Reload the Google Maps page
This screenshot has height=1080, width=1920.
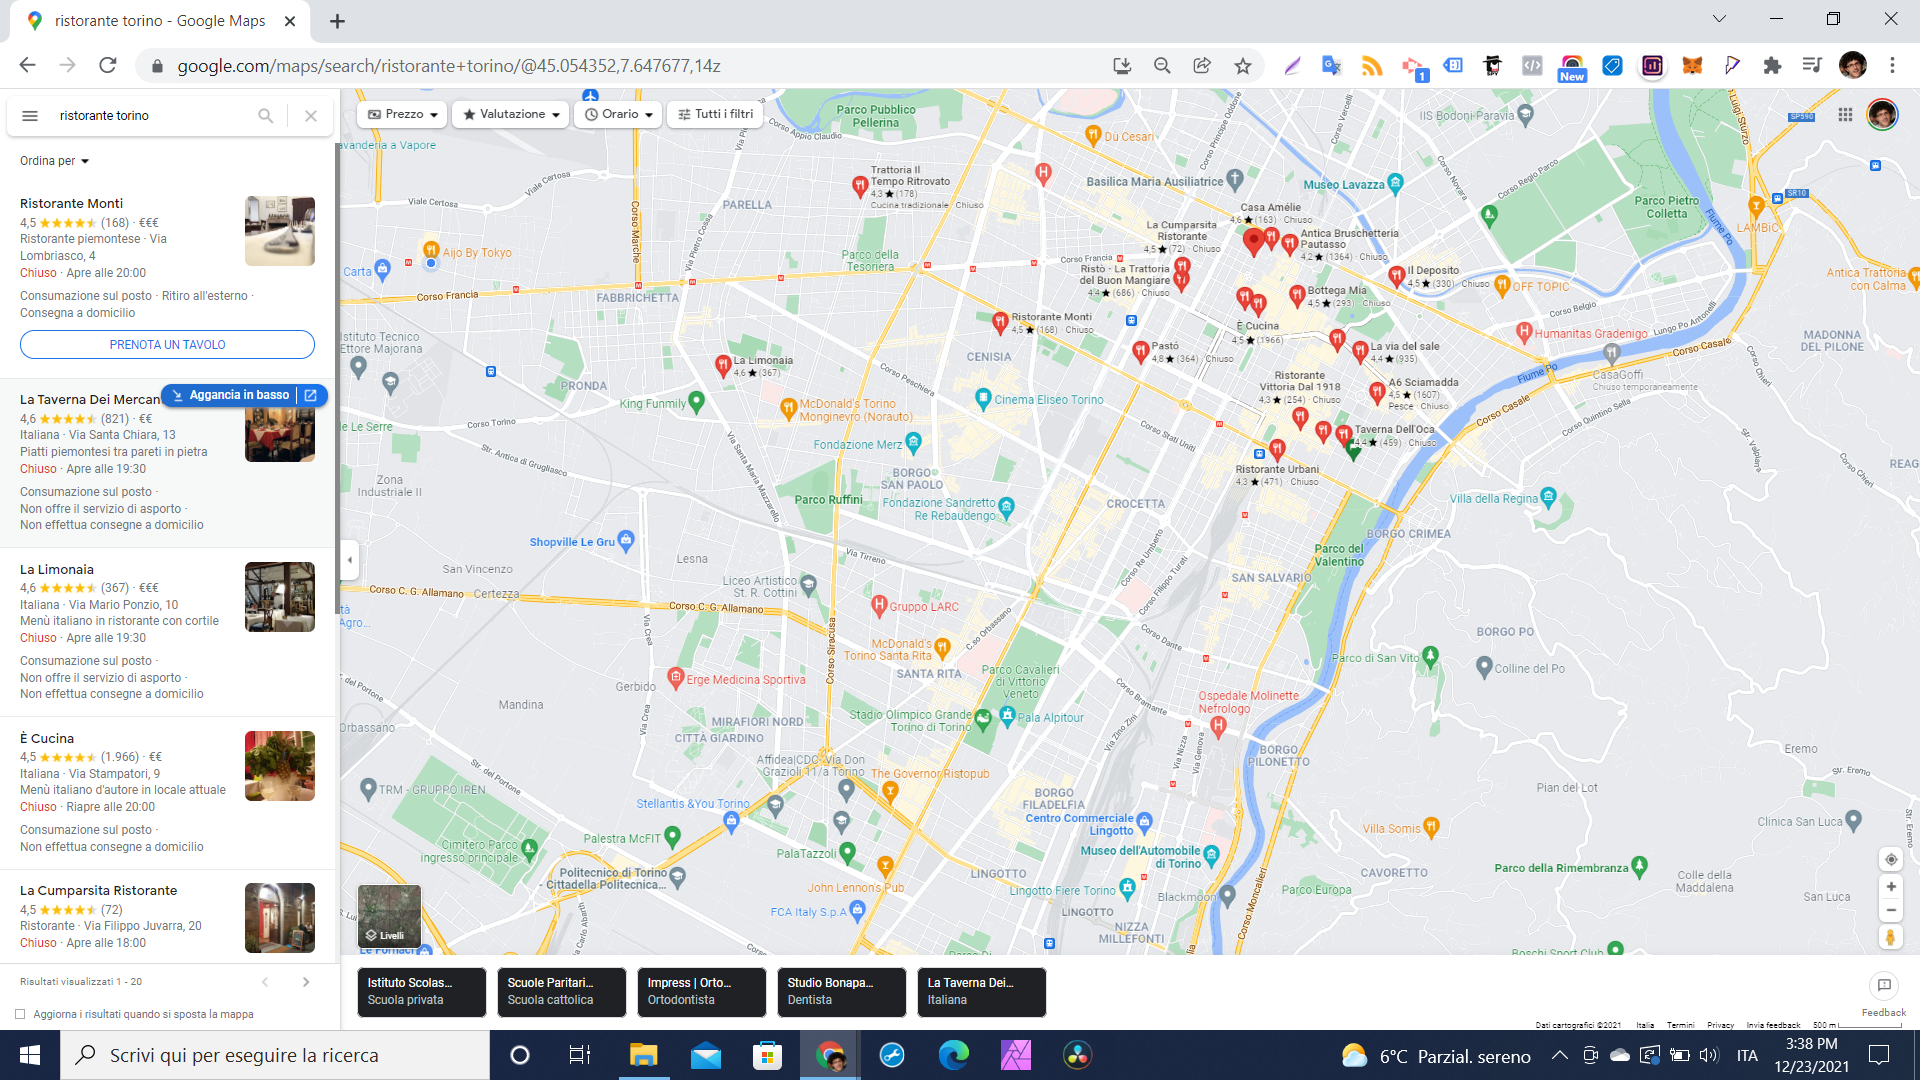coord(108,66)
